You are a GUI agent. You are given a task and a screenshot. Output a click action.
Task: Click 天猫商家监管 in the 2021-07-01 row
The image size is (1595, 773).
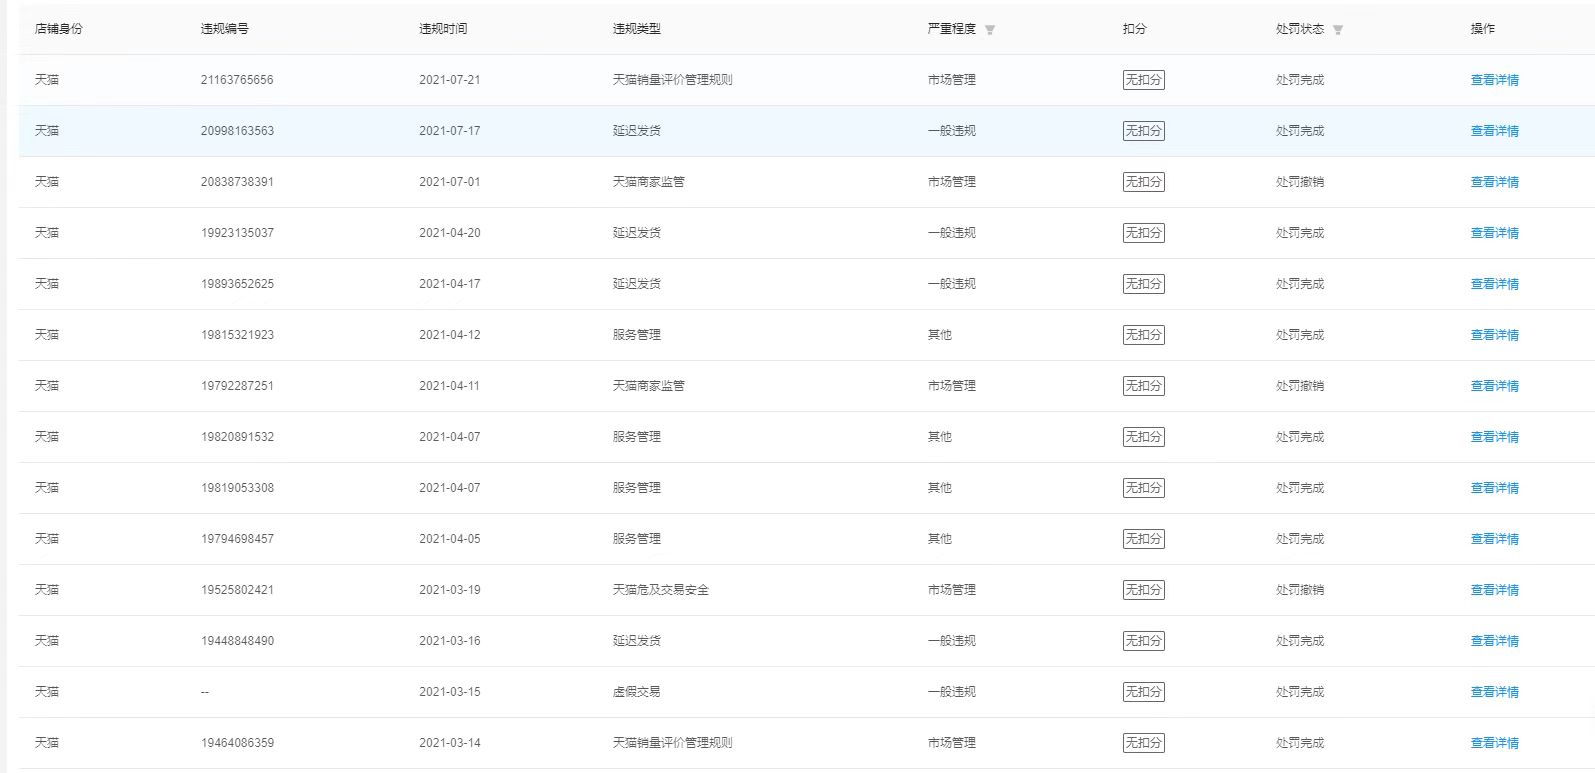[x=649, y=182]
